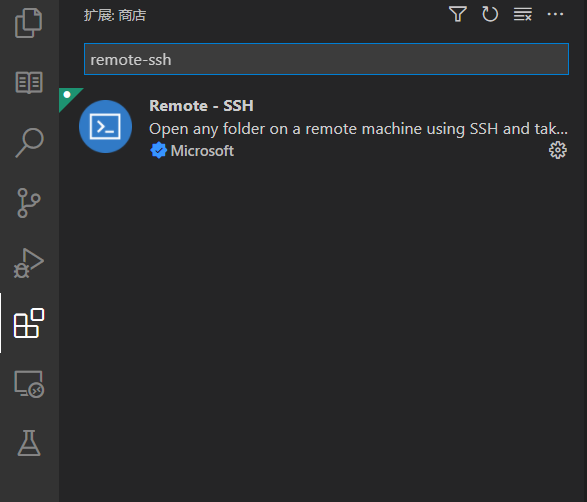The image size is (587, 502).
Task: Select the Remote - SSH extension title
Action: pos(201,106)
